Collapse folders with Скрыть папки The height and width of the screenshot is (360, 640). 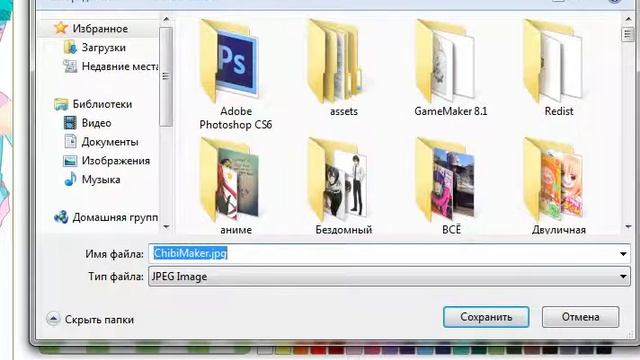pos(90,319)
